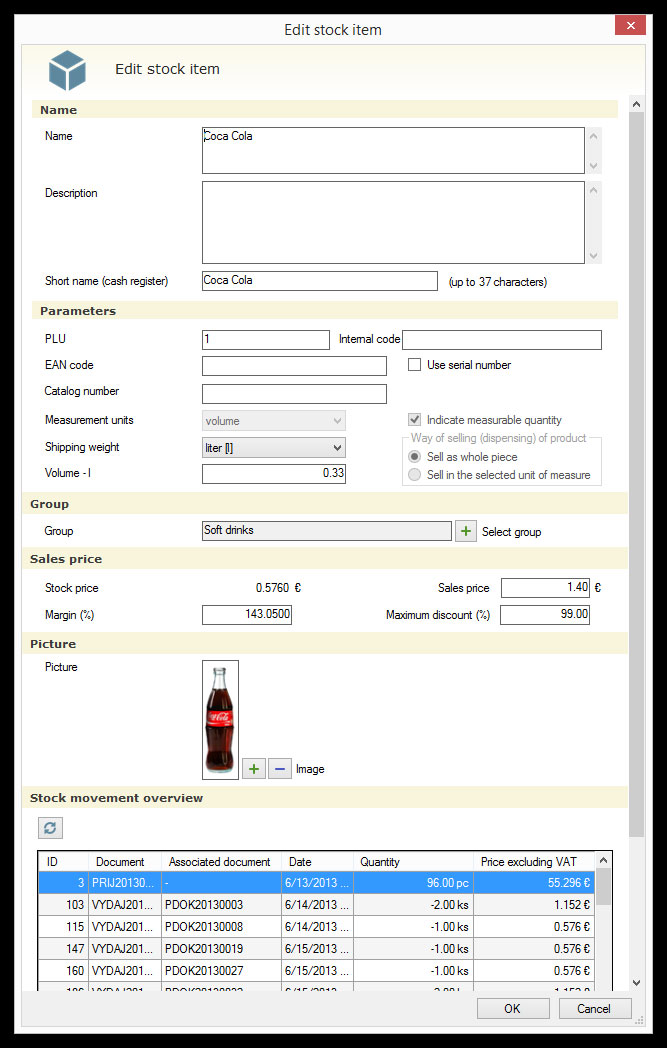Image resolution: width=667 pixels, height=1048 pixels.
Task: Select row with PDOK20130027
Action: point(316,970)
